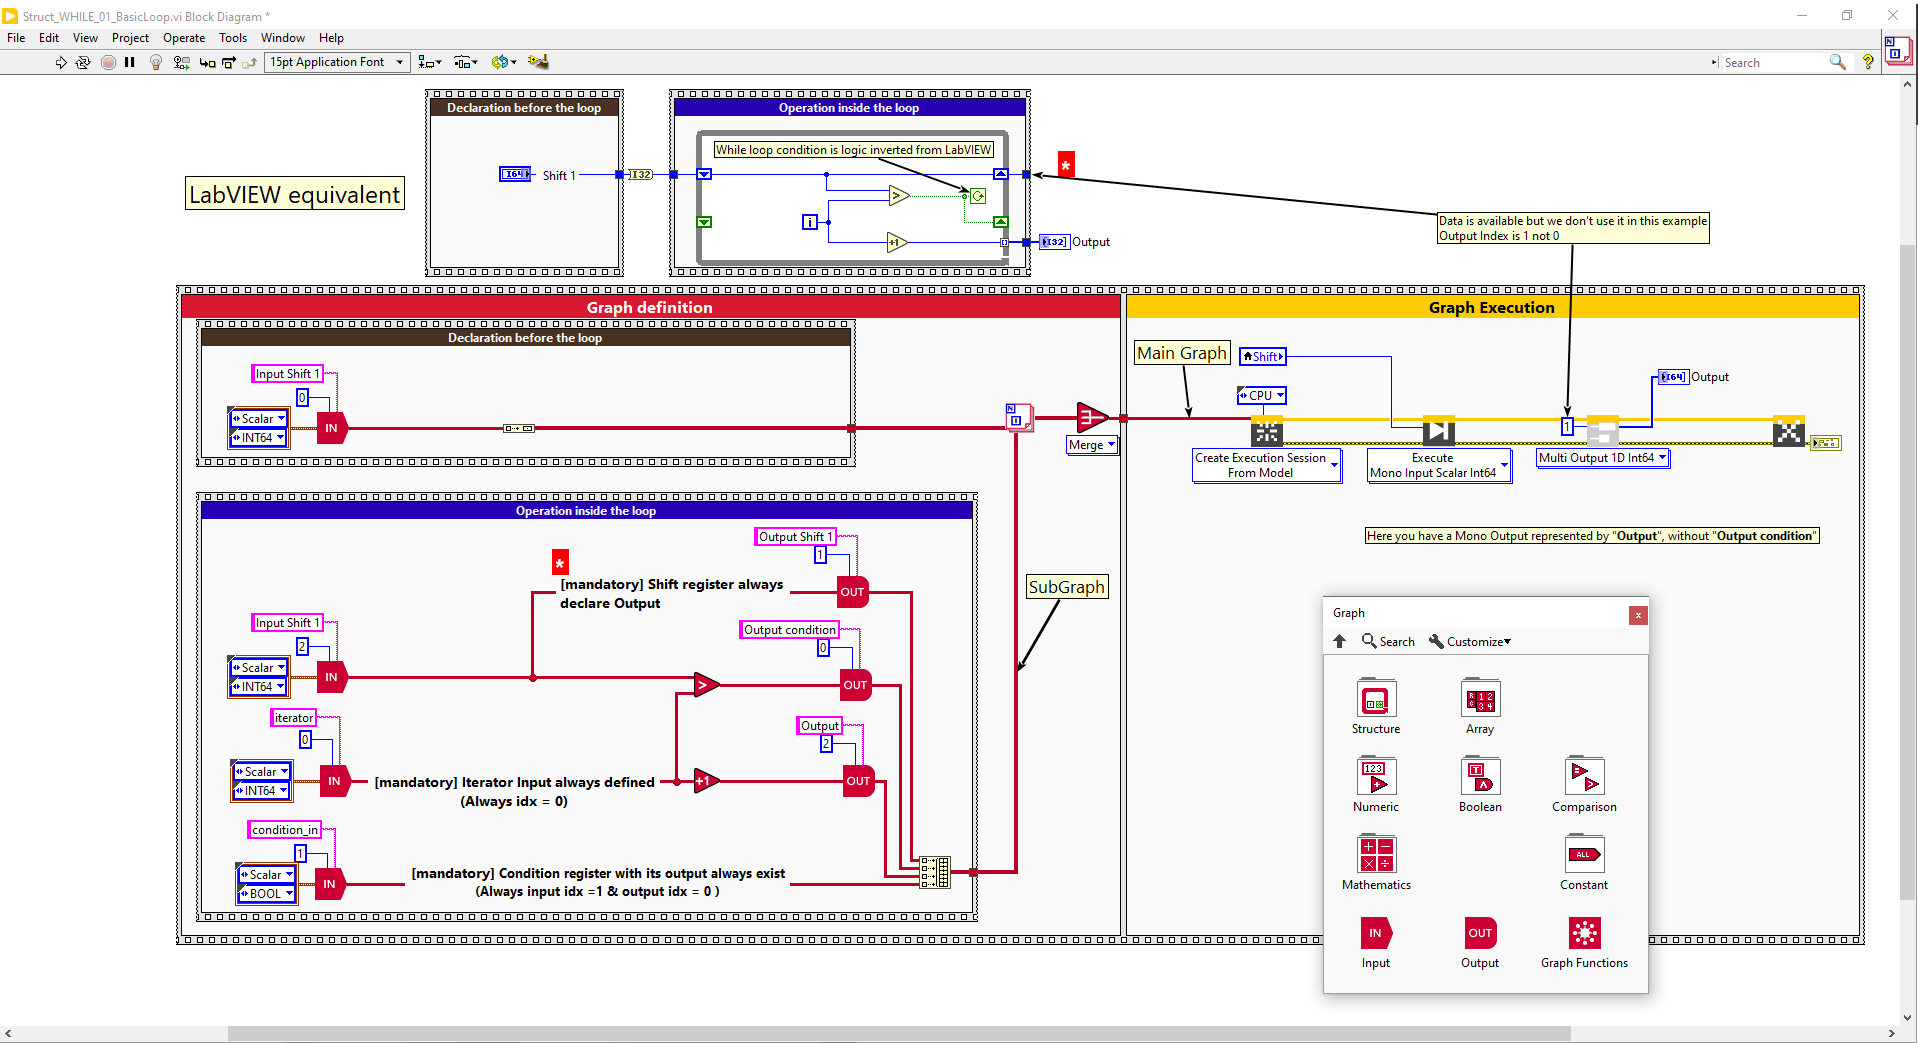Click the Merge graph node icon

(1092, 417)
